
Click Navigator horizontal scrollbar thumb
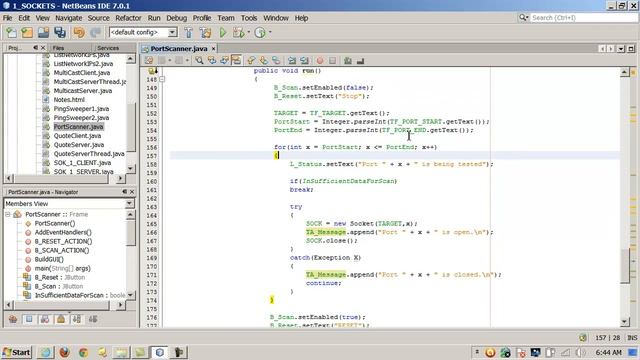click(x=62, y=304)
